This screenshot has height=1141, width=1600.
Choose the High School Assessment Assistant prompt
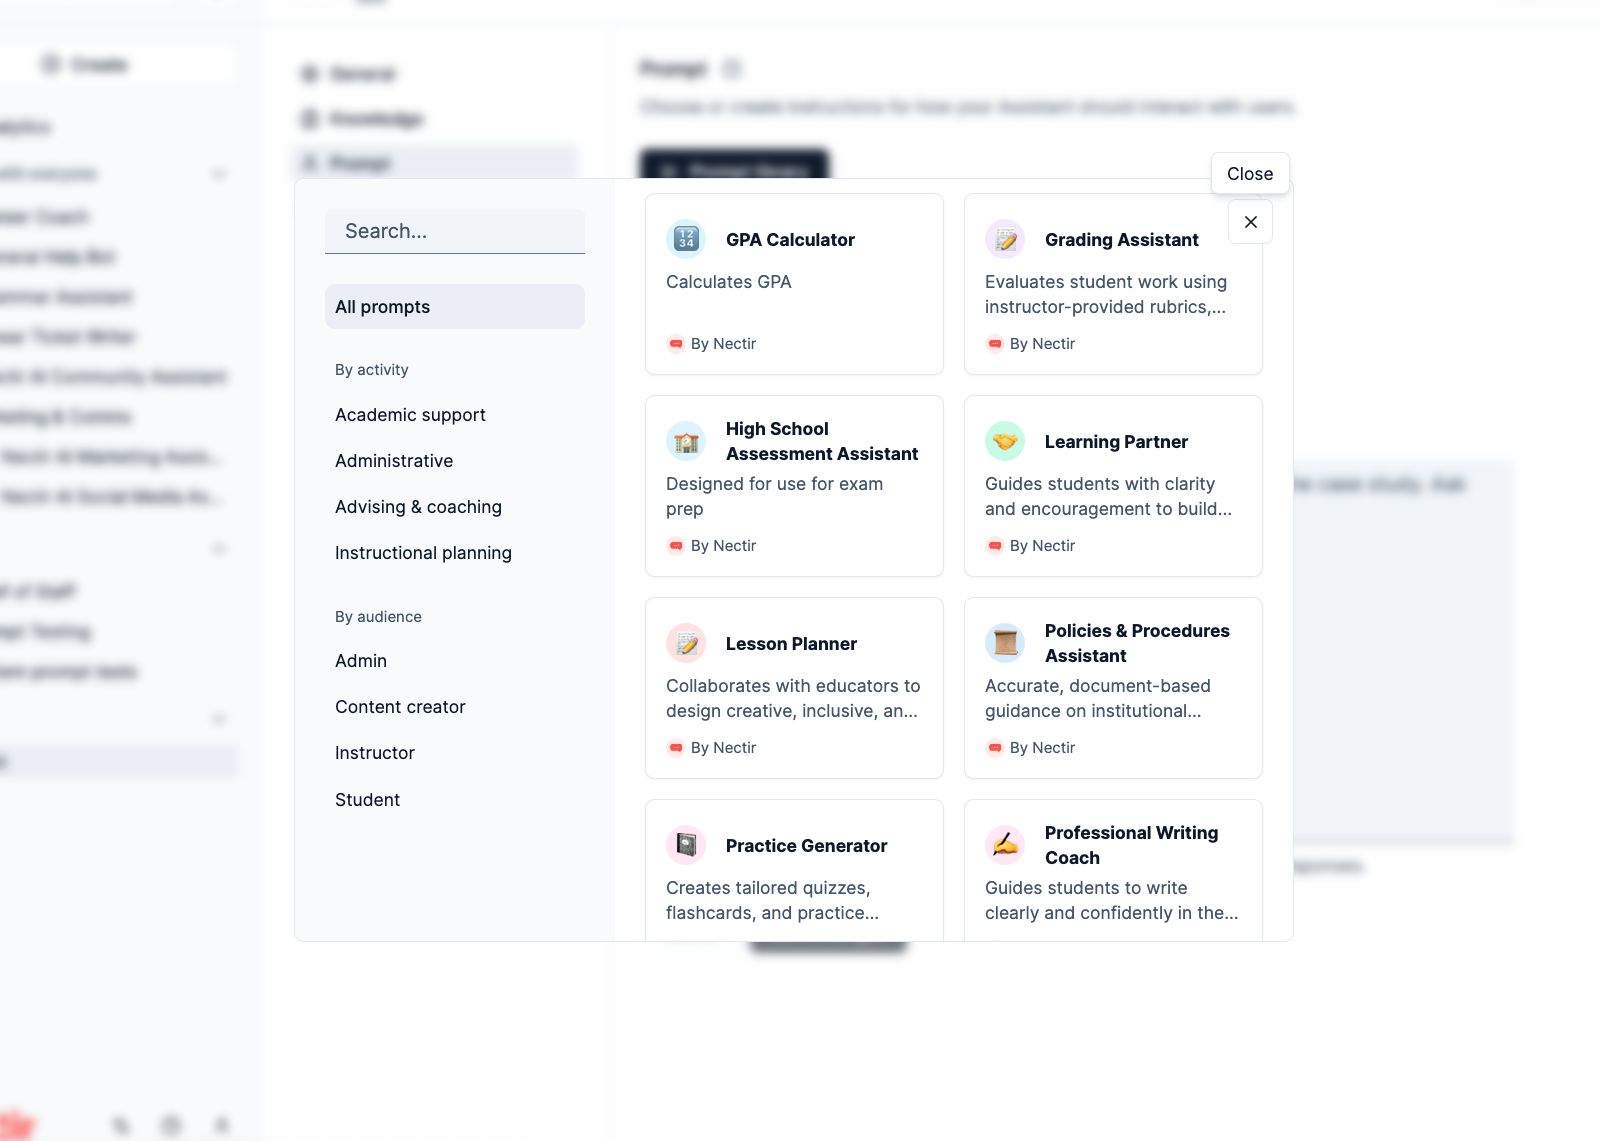tap(794, 486)
